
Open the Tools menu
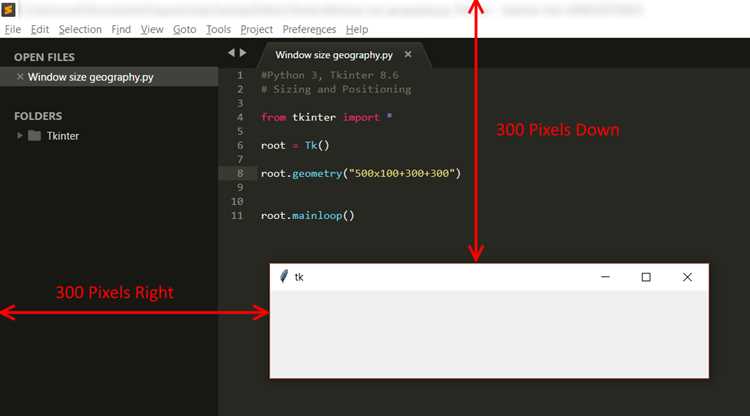pyautogui.click(x=218, y=30)
